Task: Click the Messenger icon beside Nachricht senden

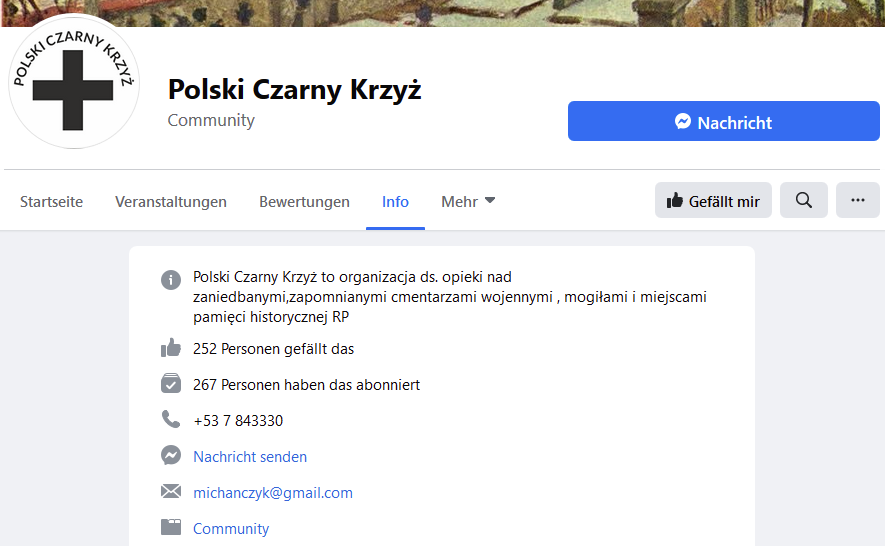Action: (171, 455)
